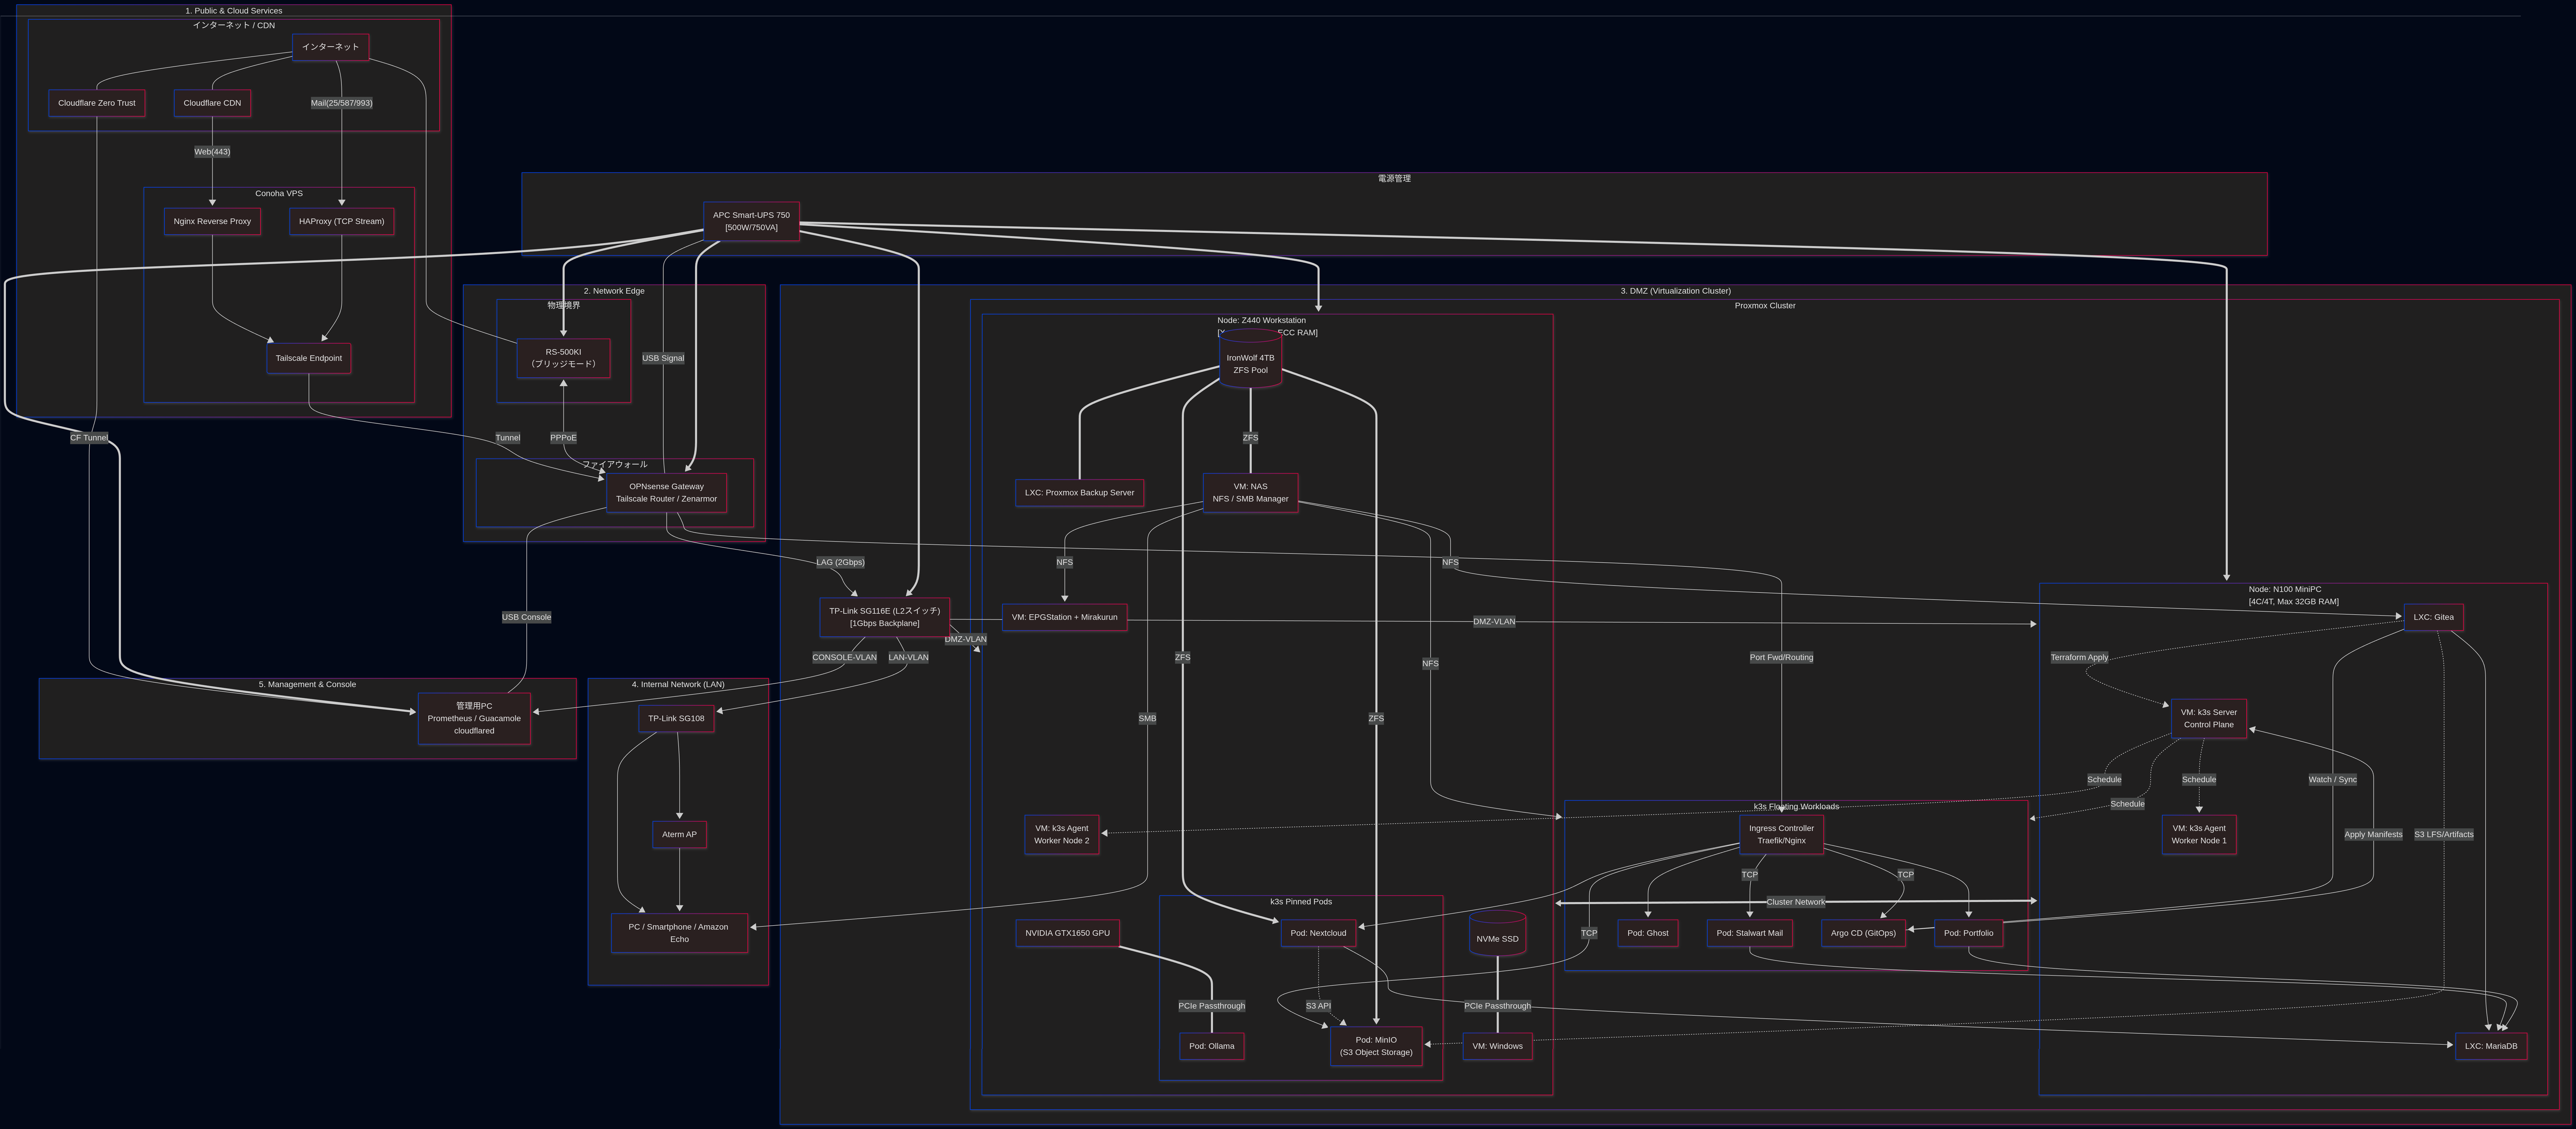Click the 4. Internal Network (LAN) title
Image resolution: width=2576 pixels, height=1129 pixels.
[678, 685]
